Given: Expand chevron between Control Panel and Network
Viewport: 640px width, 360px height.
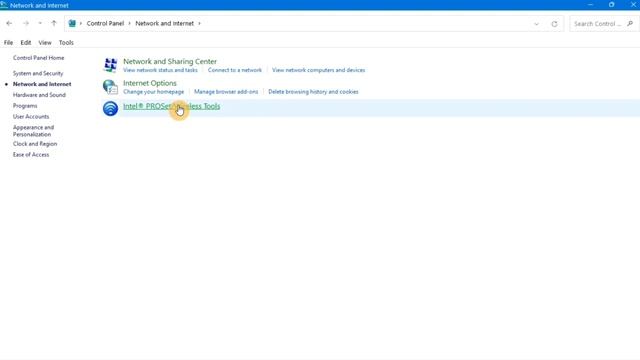Looking at the screenshot, I should pos(130,23).
